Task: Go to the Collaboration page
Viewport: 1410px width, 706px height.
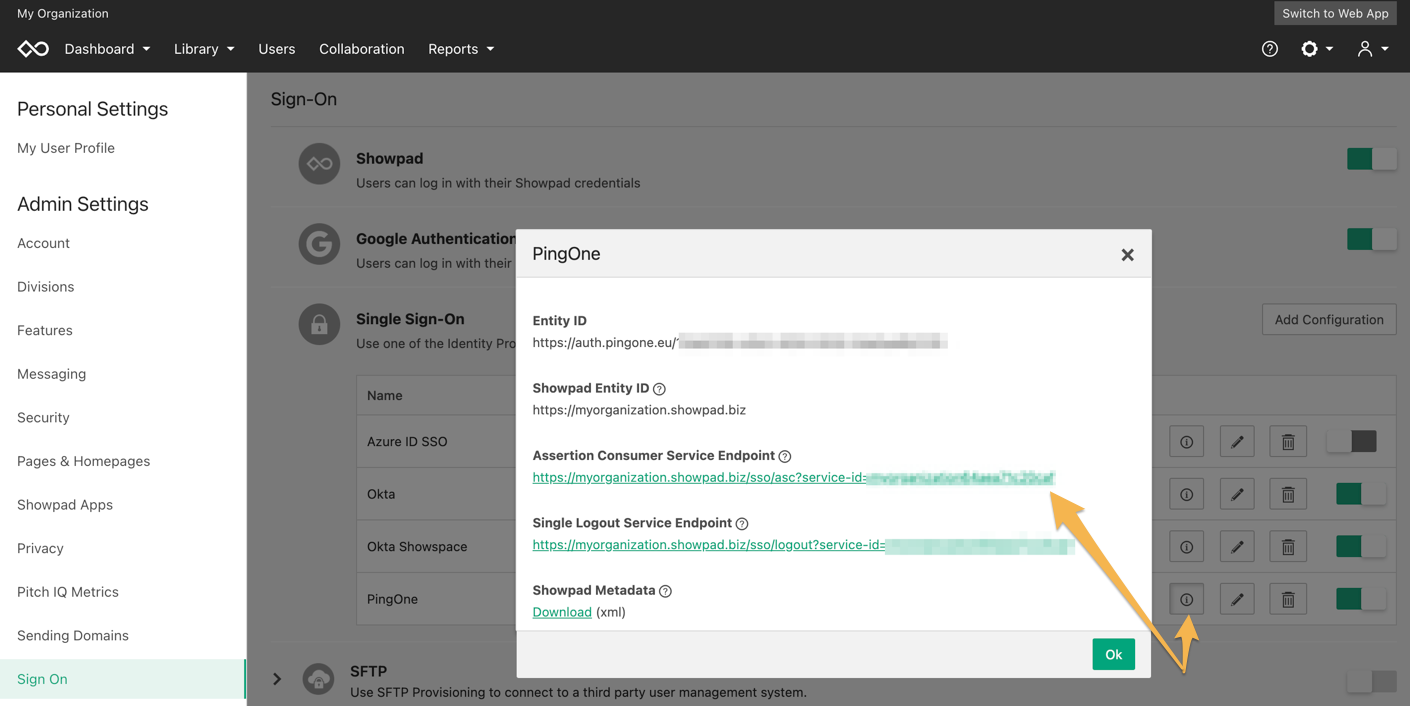Action: pos(362,49)
